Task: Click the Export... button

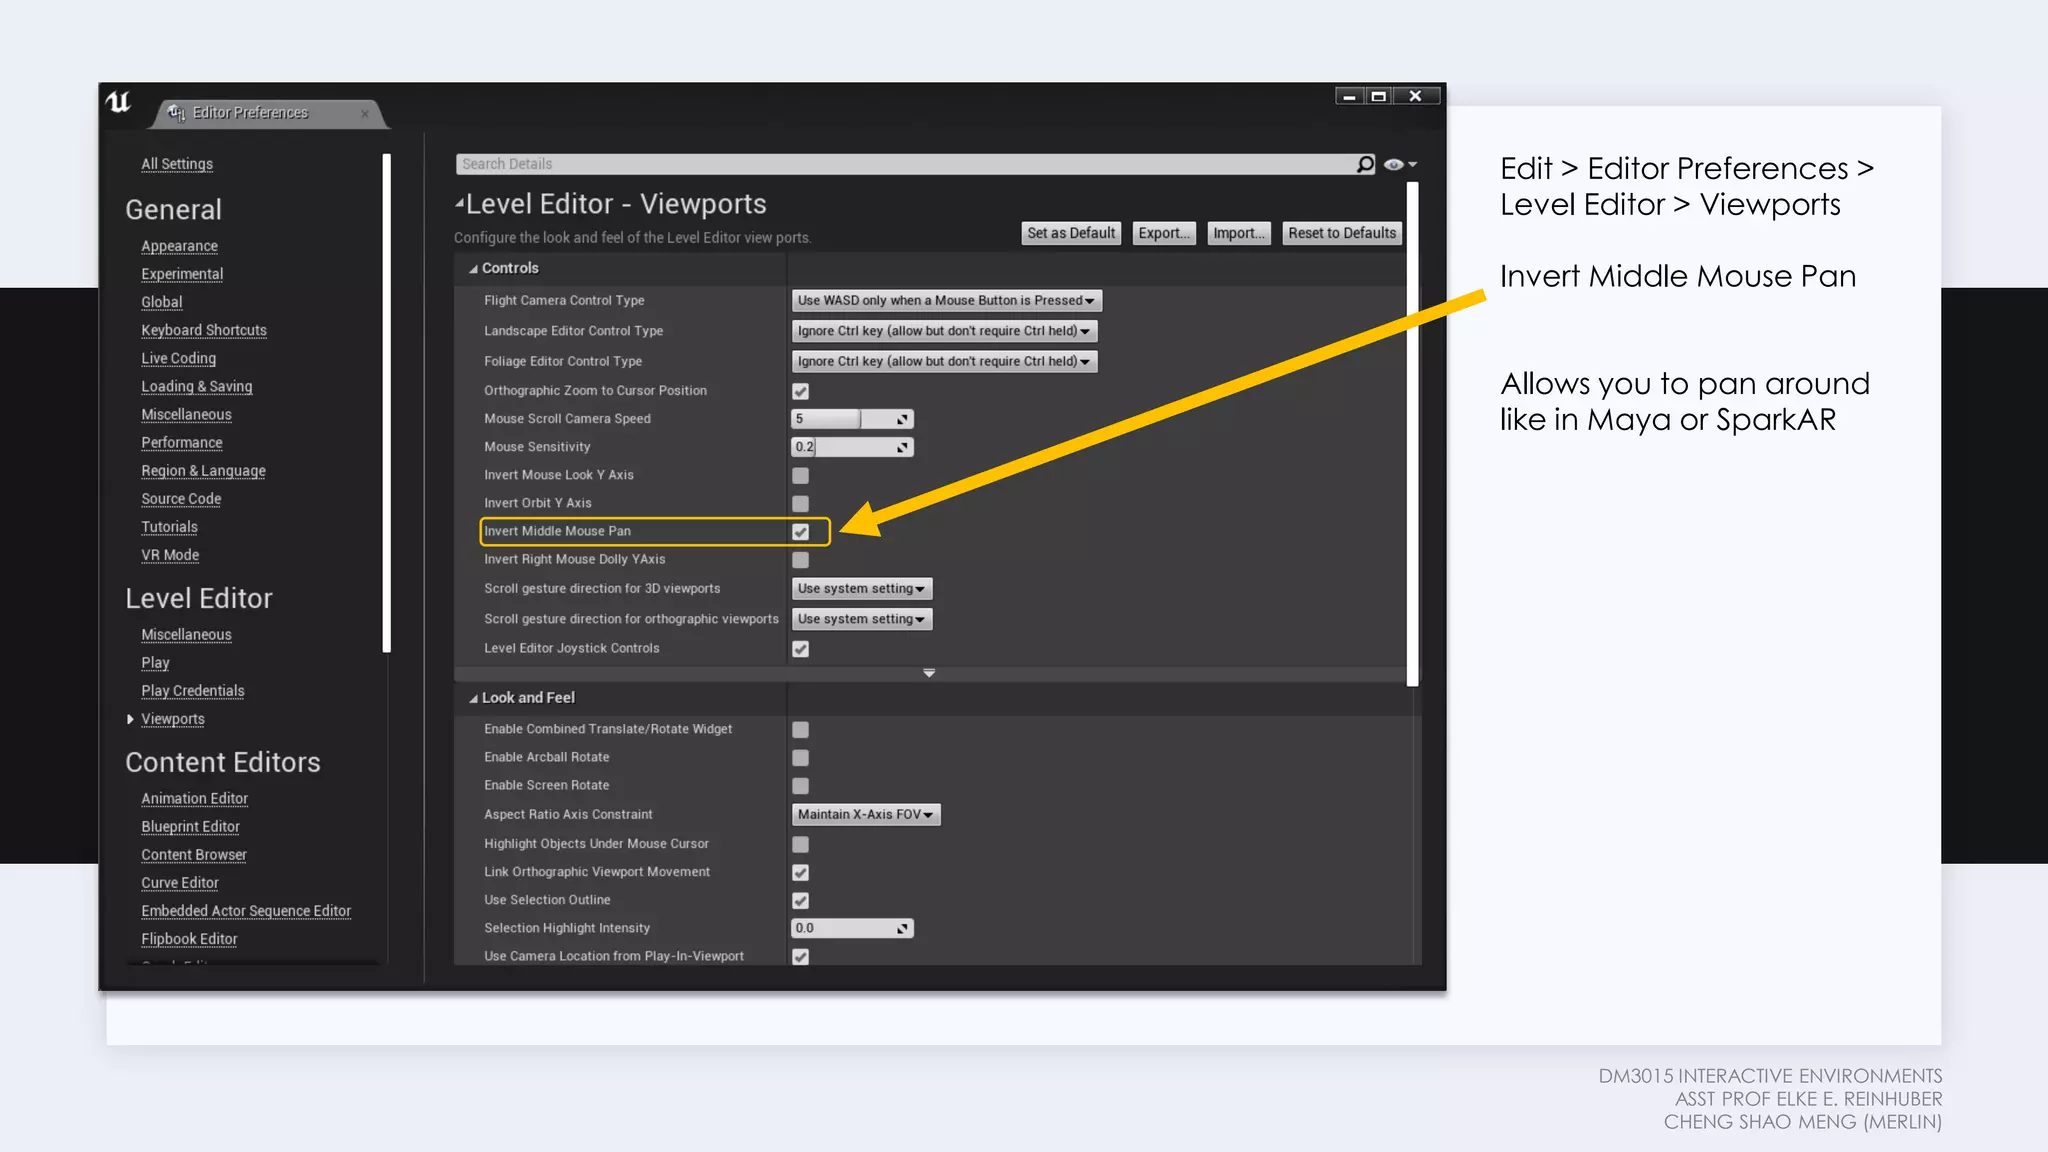Action: click(x=1164, y=233)
